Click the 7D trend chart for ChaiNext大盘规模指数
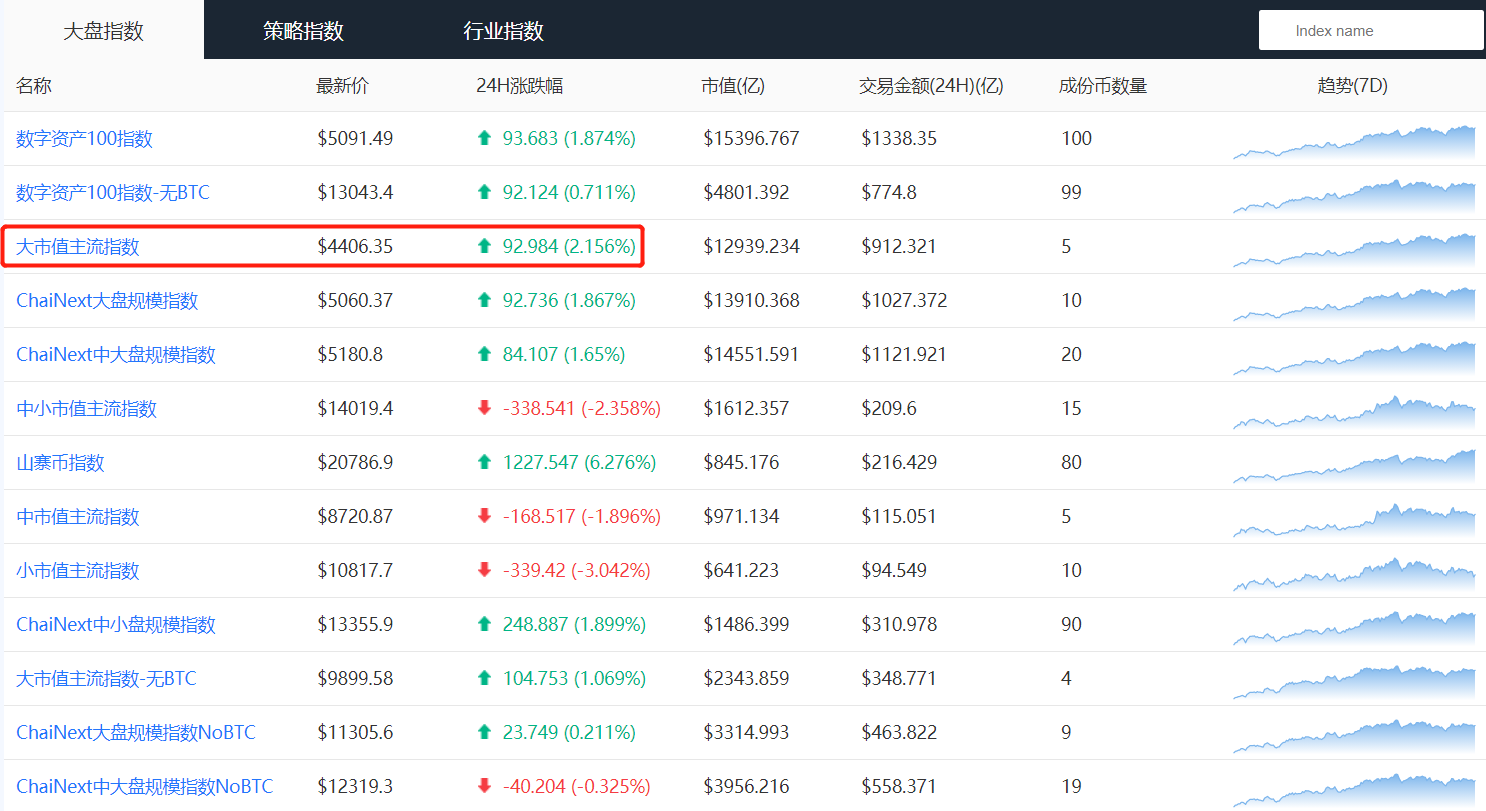The height and width of the screenshot is (811, 1486). [1354, 304]
